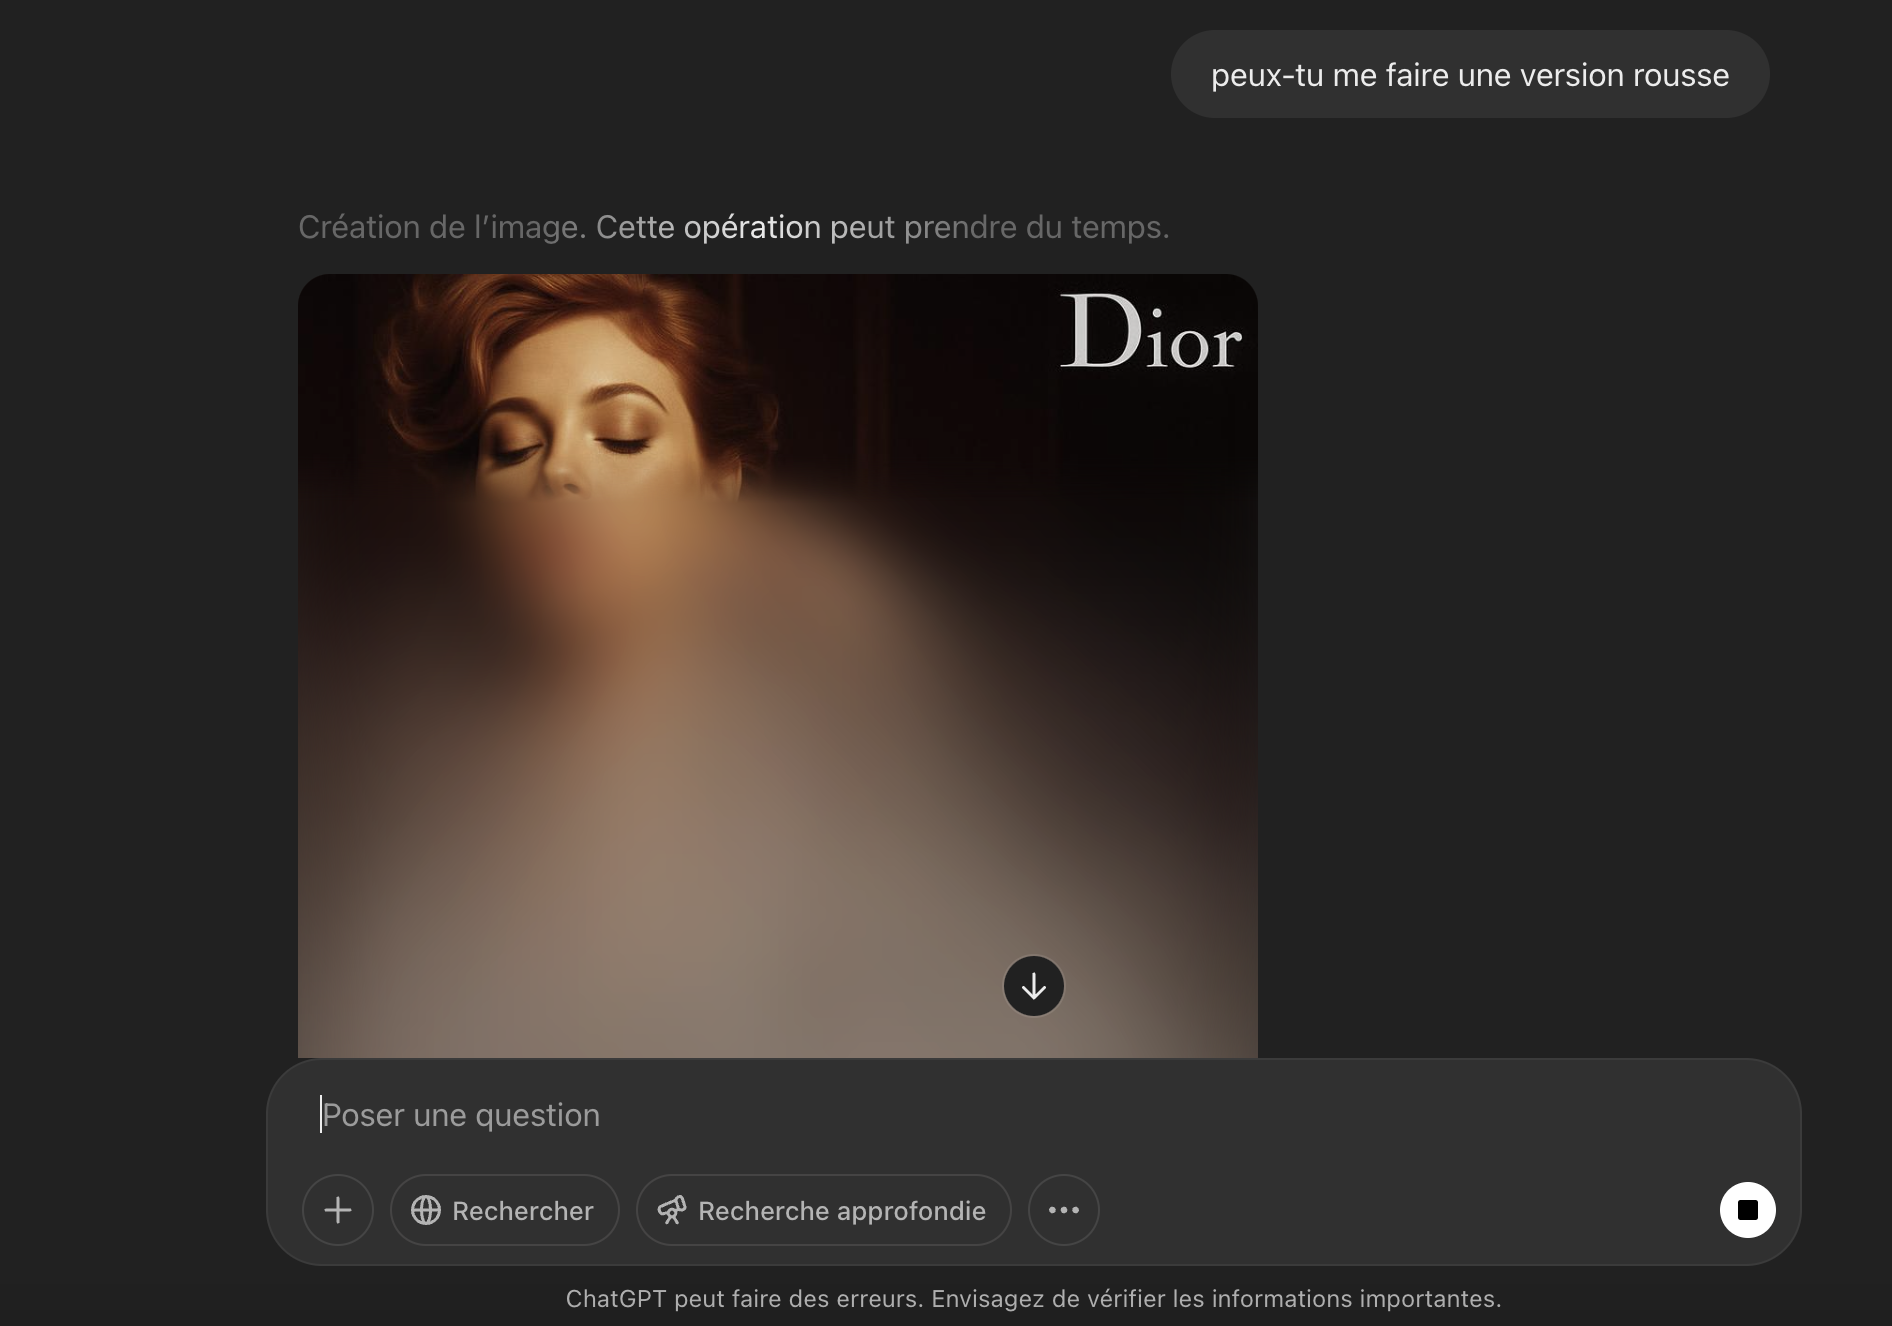
Task: Click the blurred lower area of generating image
Action: (700, 800)
